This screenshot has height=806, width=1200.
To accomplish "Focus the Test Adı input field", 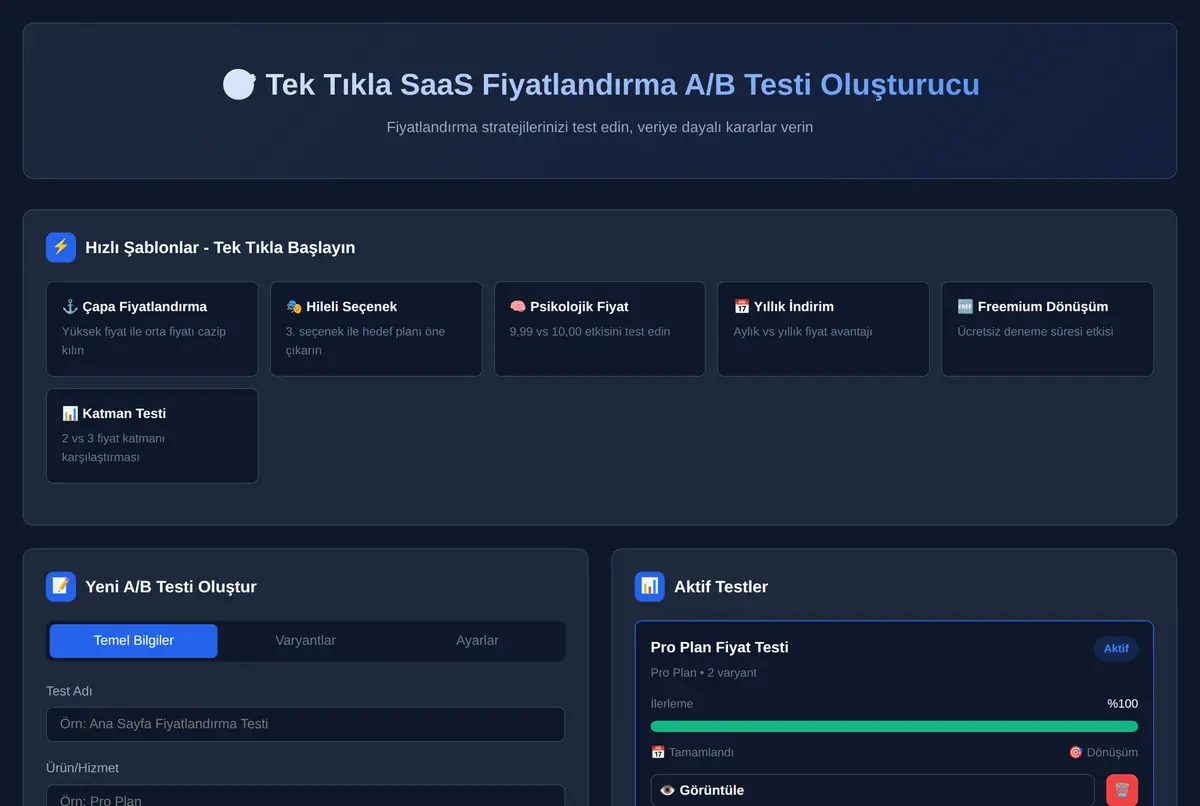I will pos(305,724).
